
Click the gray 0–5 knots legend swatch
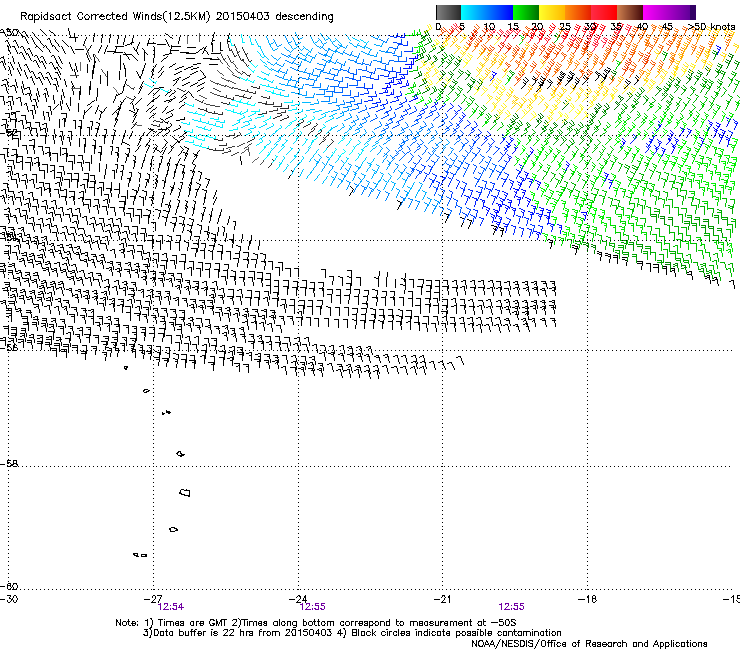tap(448, 12)
